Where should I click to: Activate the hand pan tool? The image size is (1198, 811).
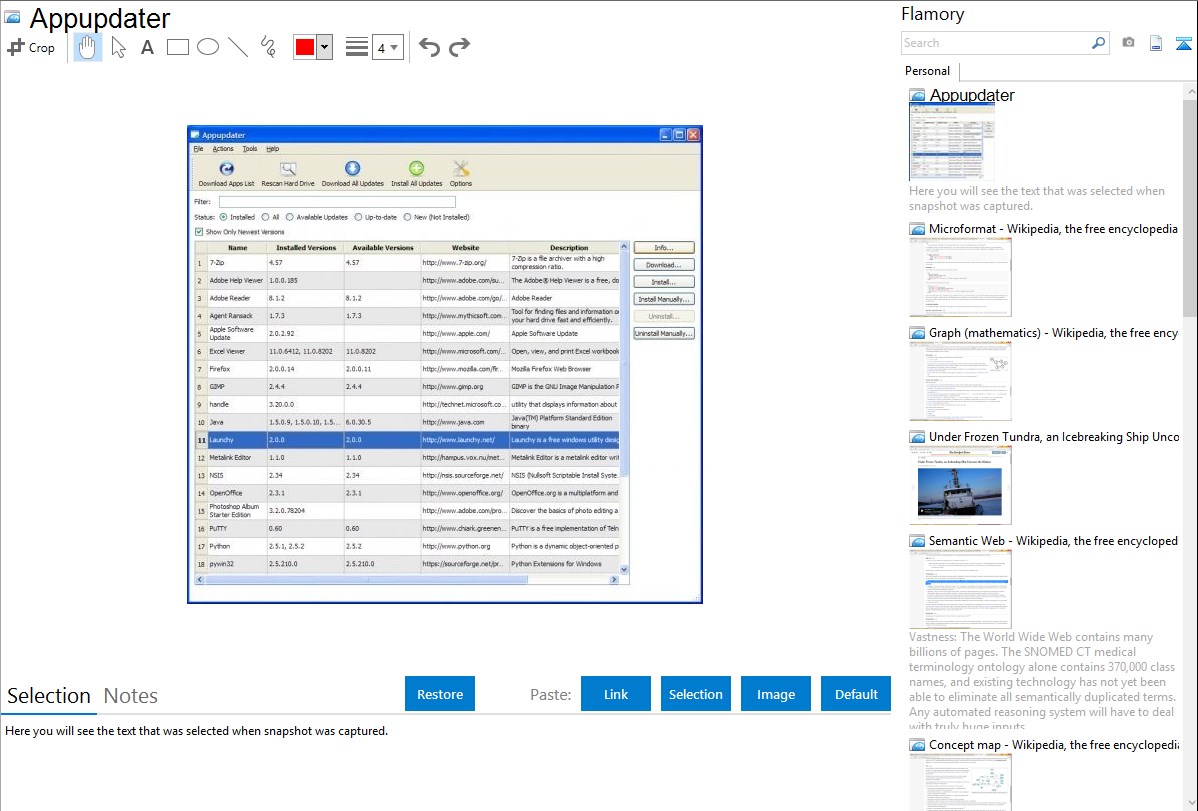click(87, 47)
